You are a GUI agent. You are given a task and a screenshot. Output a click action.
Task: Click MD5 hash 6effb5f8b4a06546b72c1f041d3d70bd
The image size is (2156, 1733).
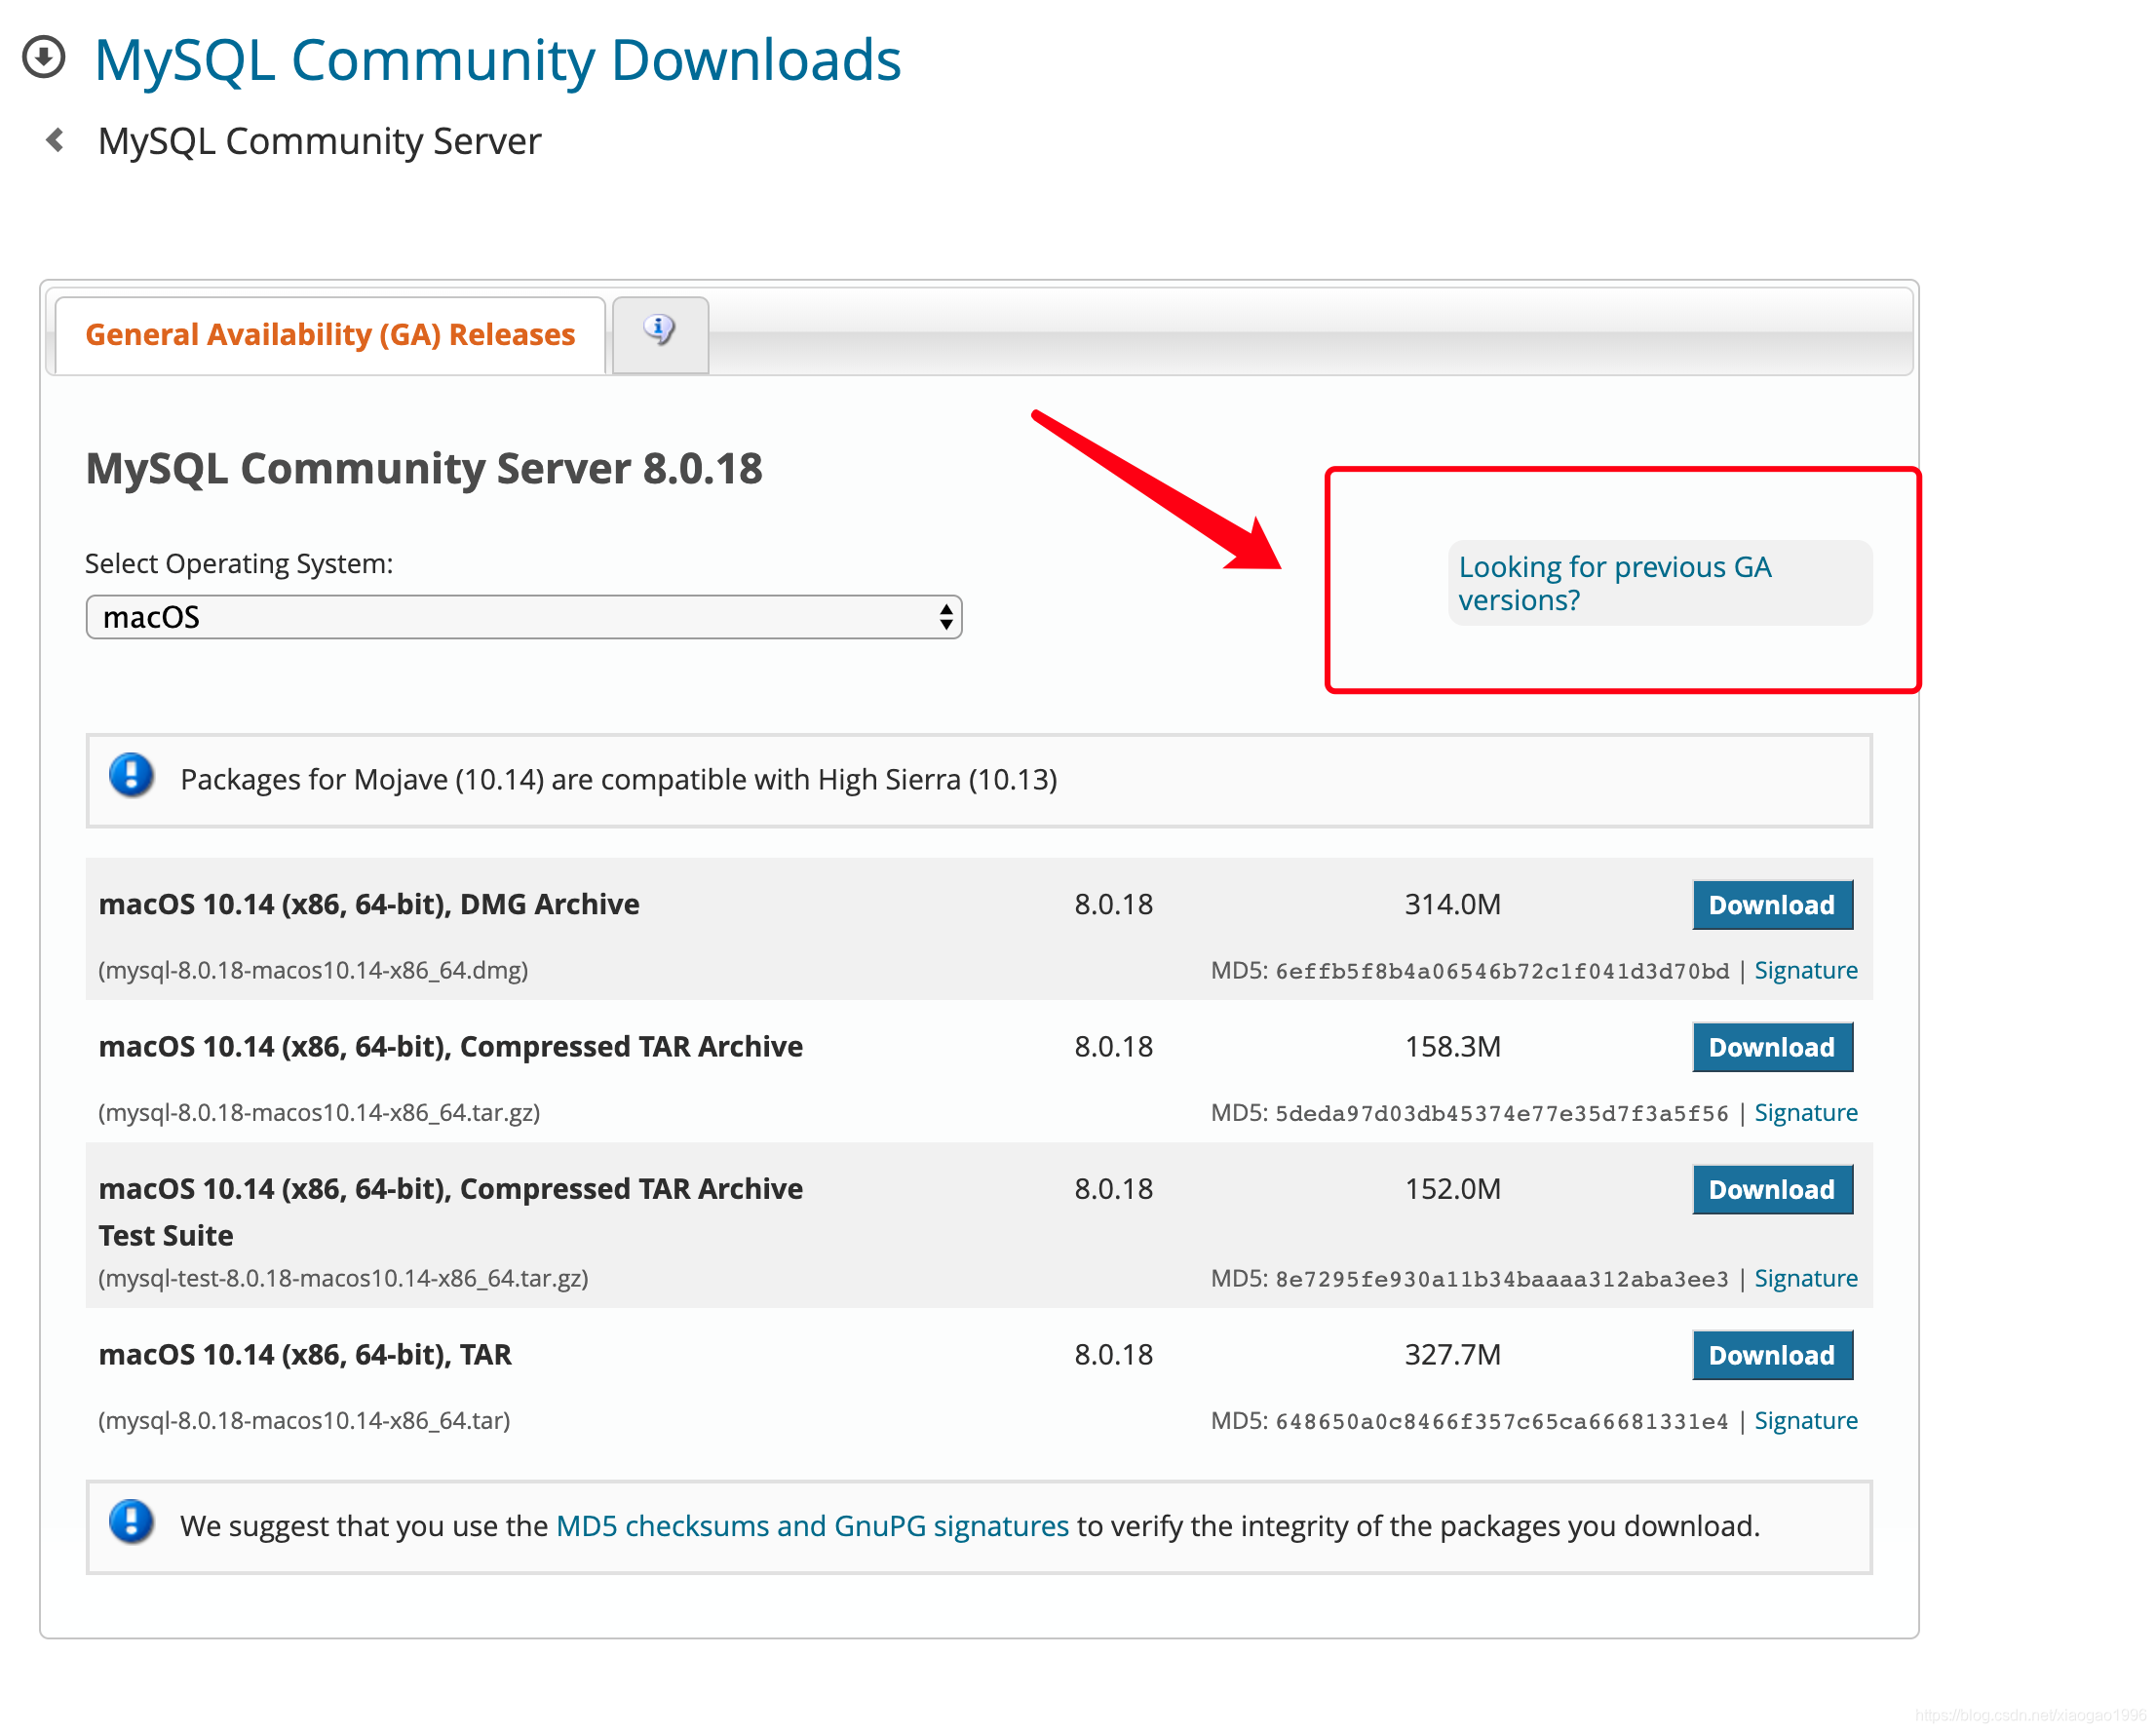tap(1502, 971)
